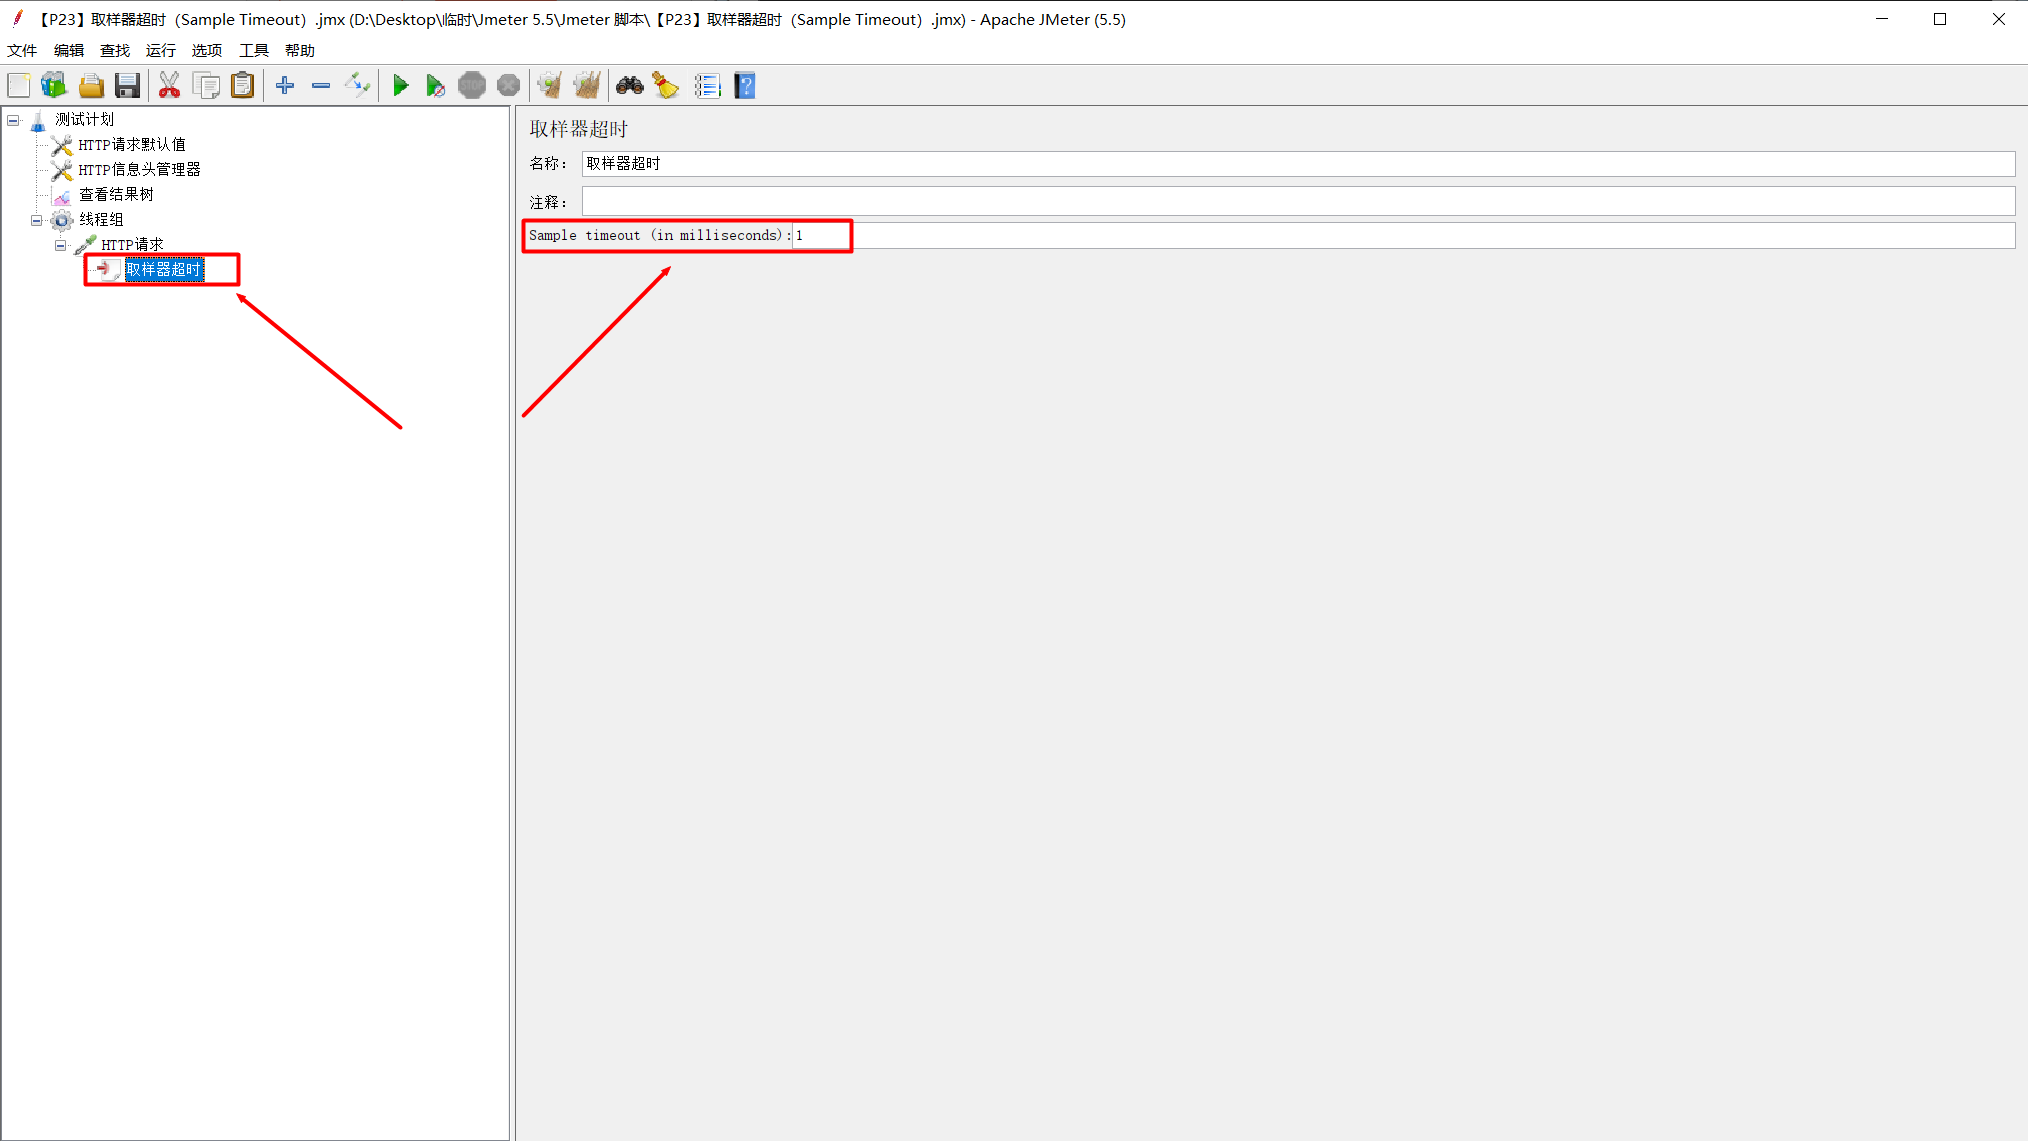Reset search with yellow brush icon
Viewport: 2028px width, 1141px height.
(x=666, y=86)
